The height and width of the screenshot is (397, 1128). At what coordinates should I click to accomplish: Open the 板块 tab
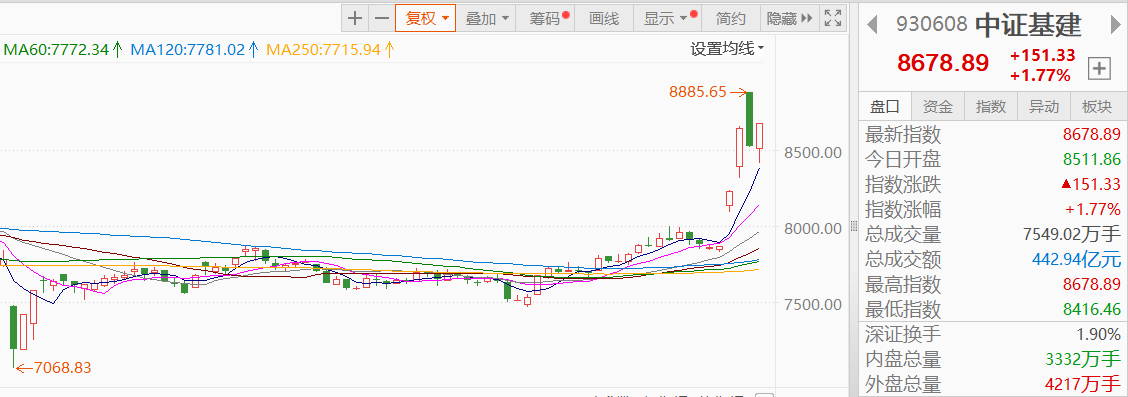click(1097, 106)
